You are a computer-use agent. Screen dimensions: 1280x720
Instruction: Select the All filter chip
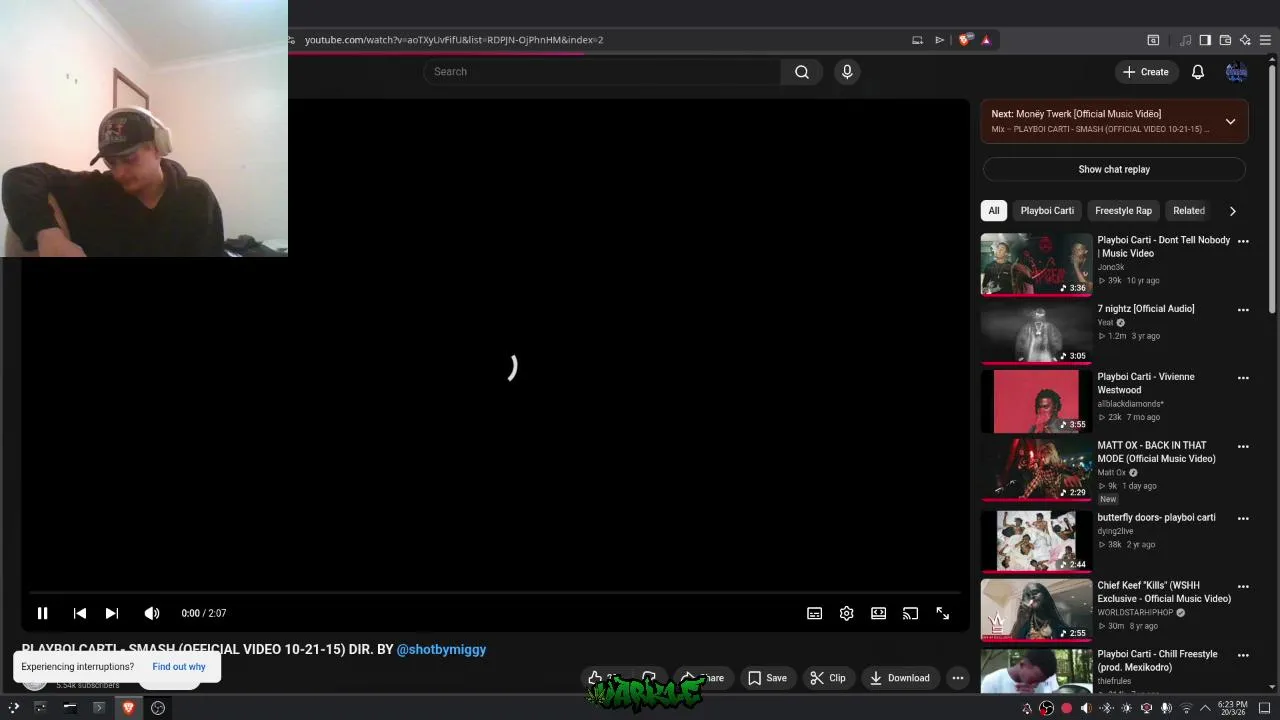(x=994, y=210)
